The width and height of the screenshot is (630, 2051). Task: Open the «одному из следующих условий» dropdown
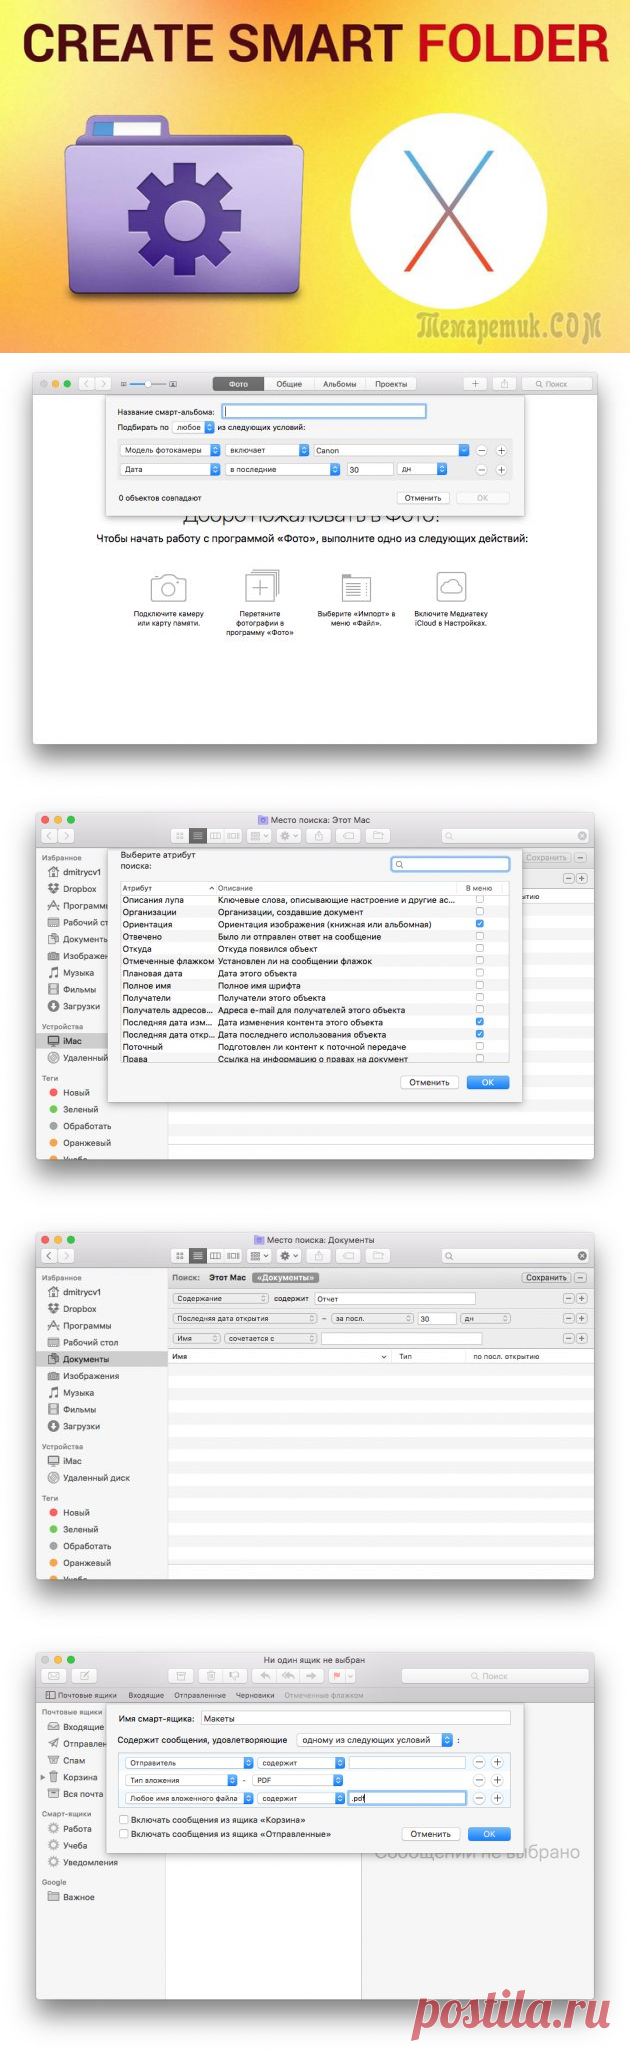click(375, 1740)
